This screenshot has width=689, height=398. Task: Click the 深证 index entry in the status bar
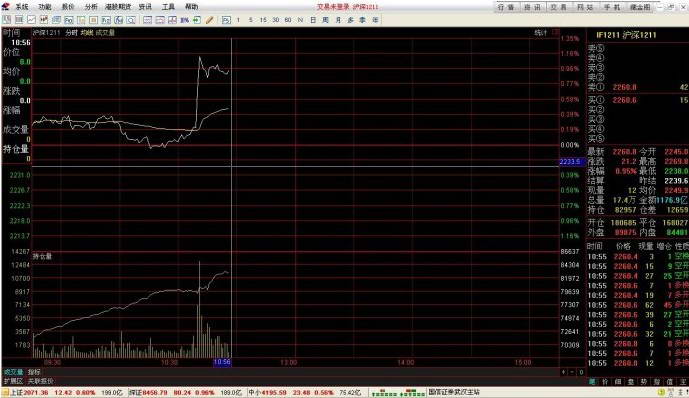tap(185, 392)
